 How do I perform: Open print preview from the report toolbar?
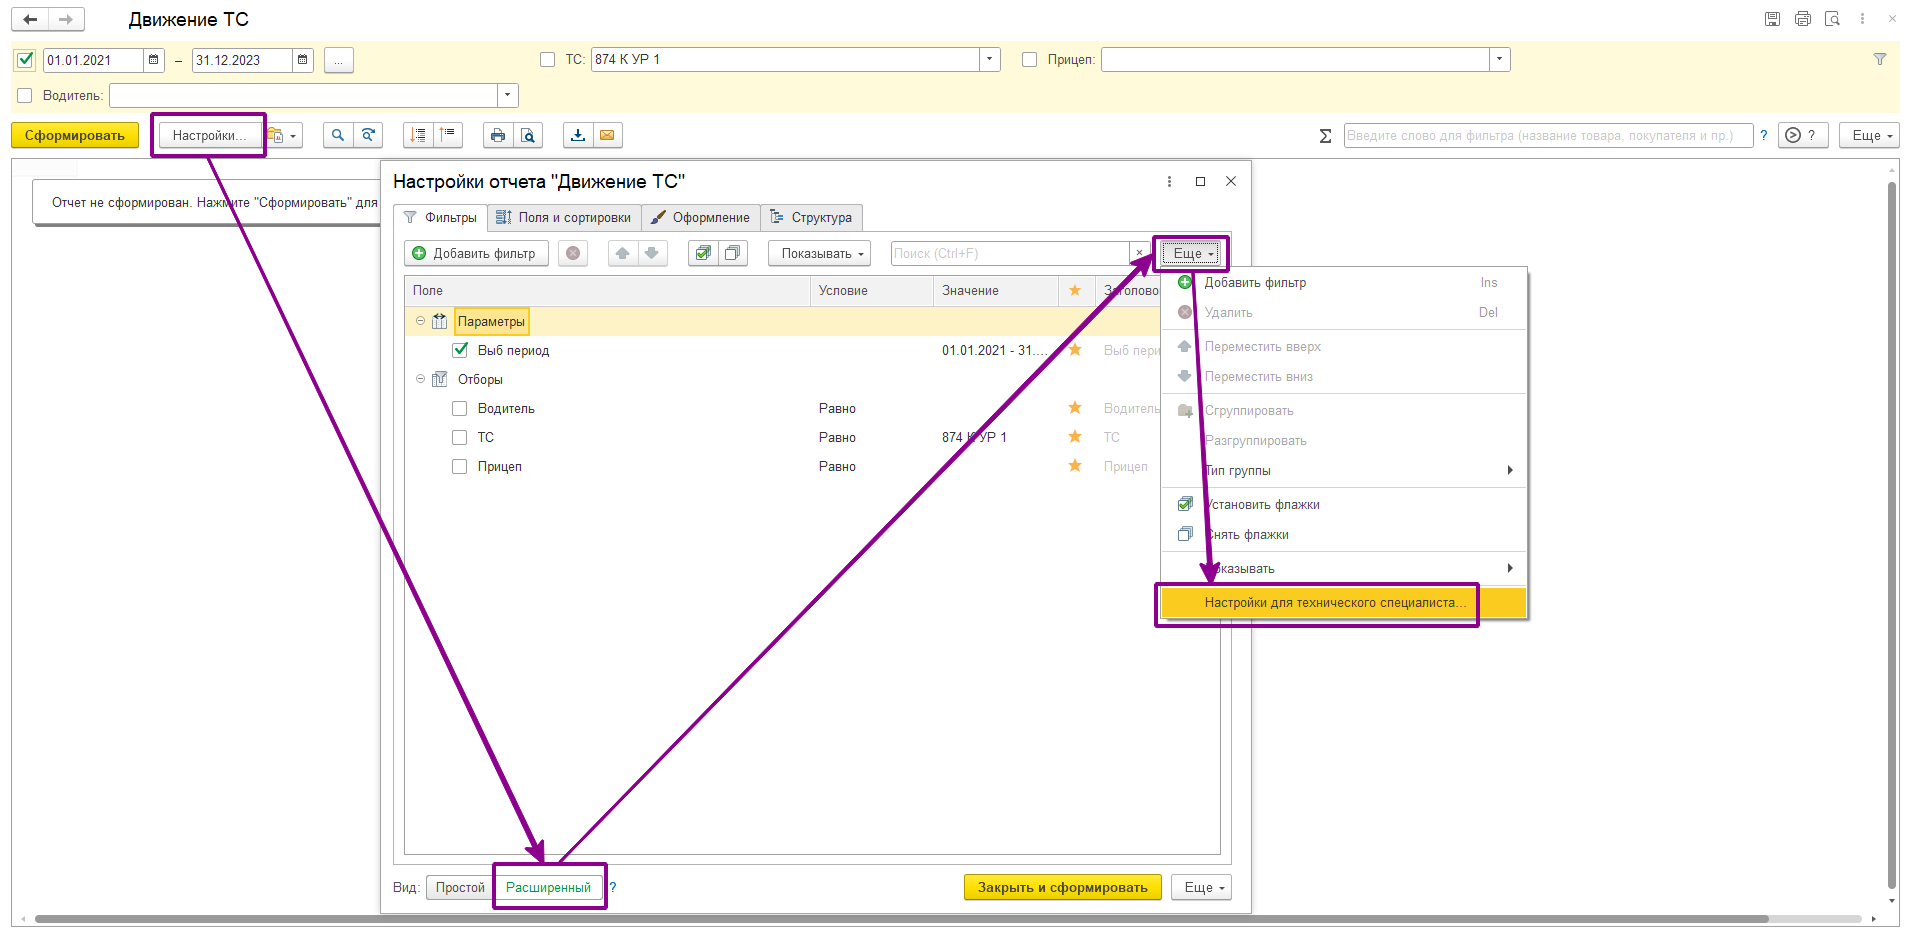click(x=528, y=135)
